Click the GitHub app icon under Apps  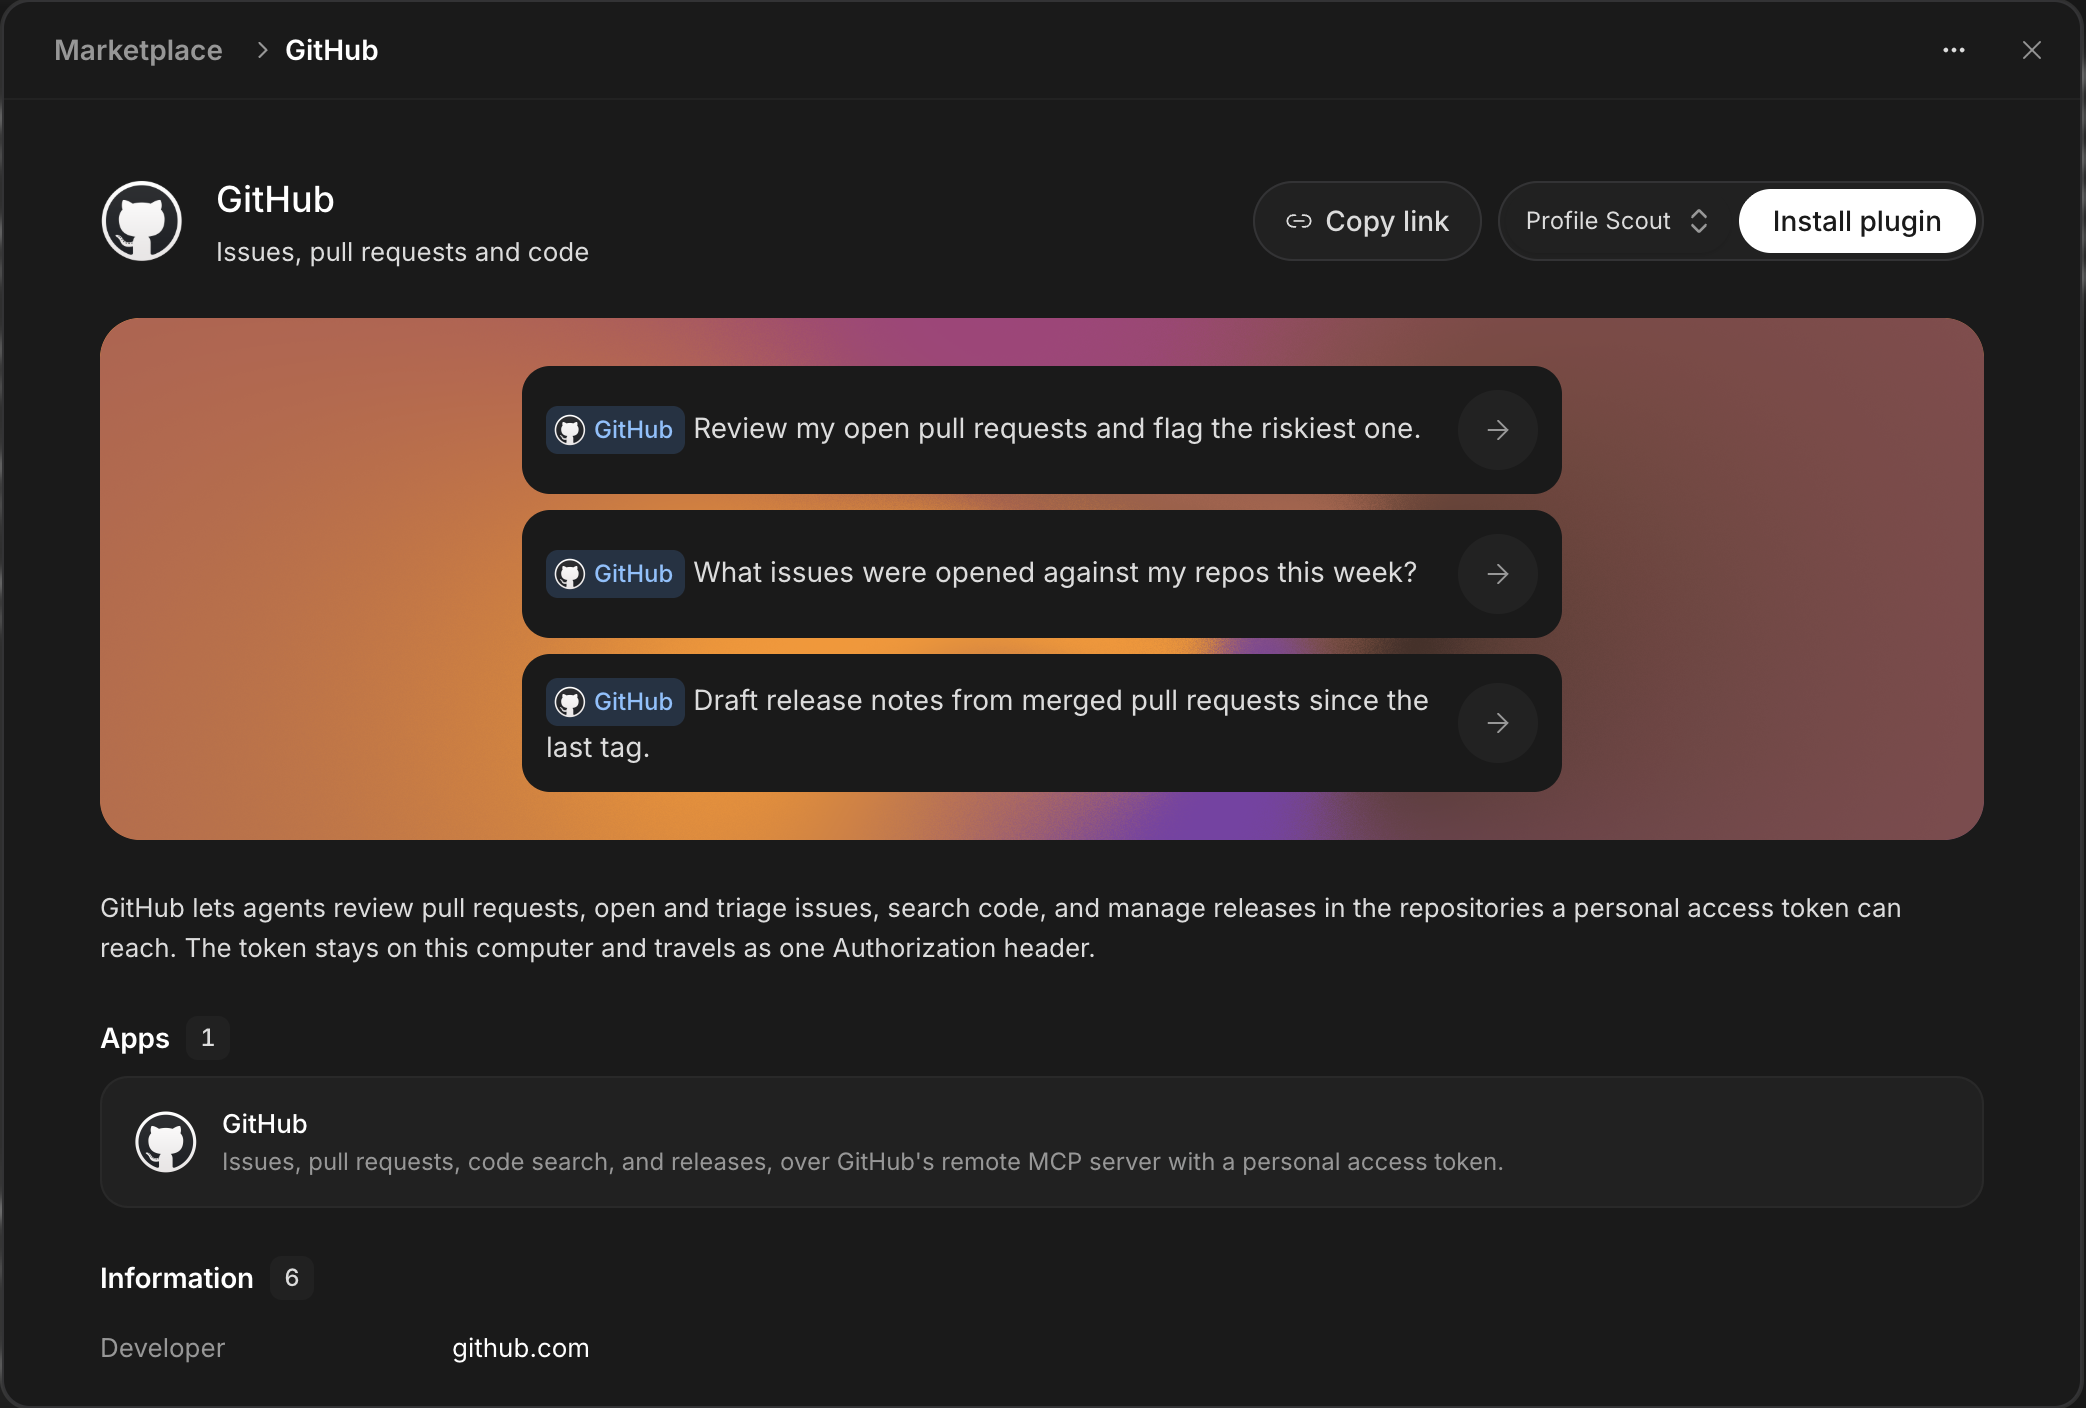[x=166, y=1142]
